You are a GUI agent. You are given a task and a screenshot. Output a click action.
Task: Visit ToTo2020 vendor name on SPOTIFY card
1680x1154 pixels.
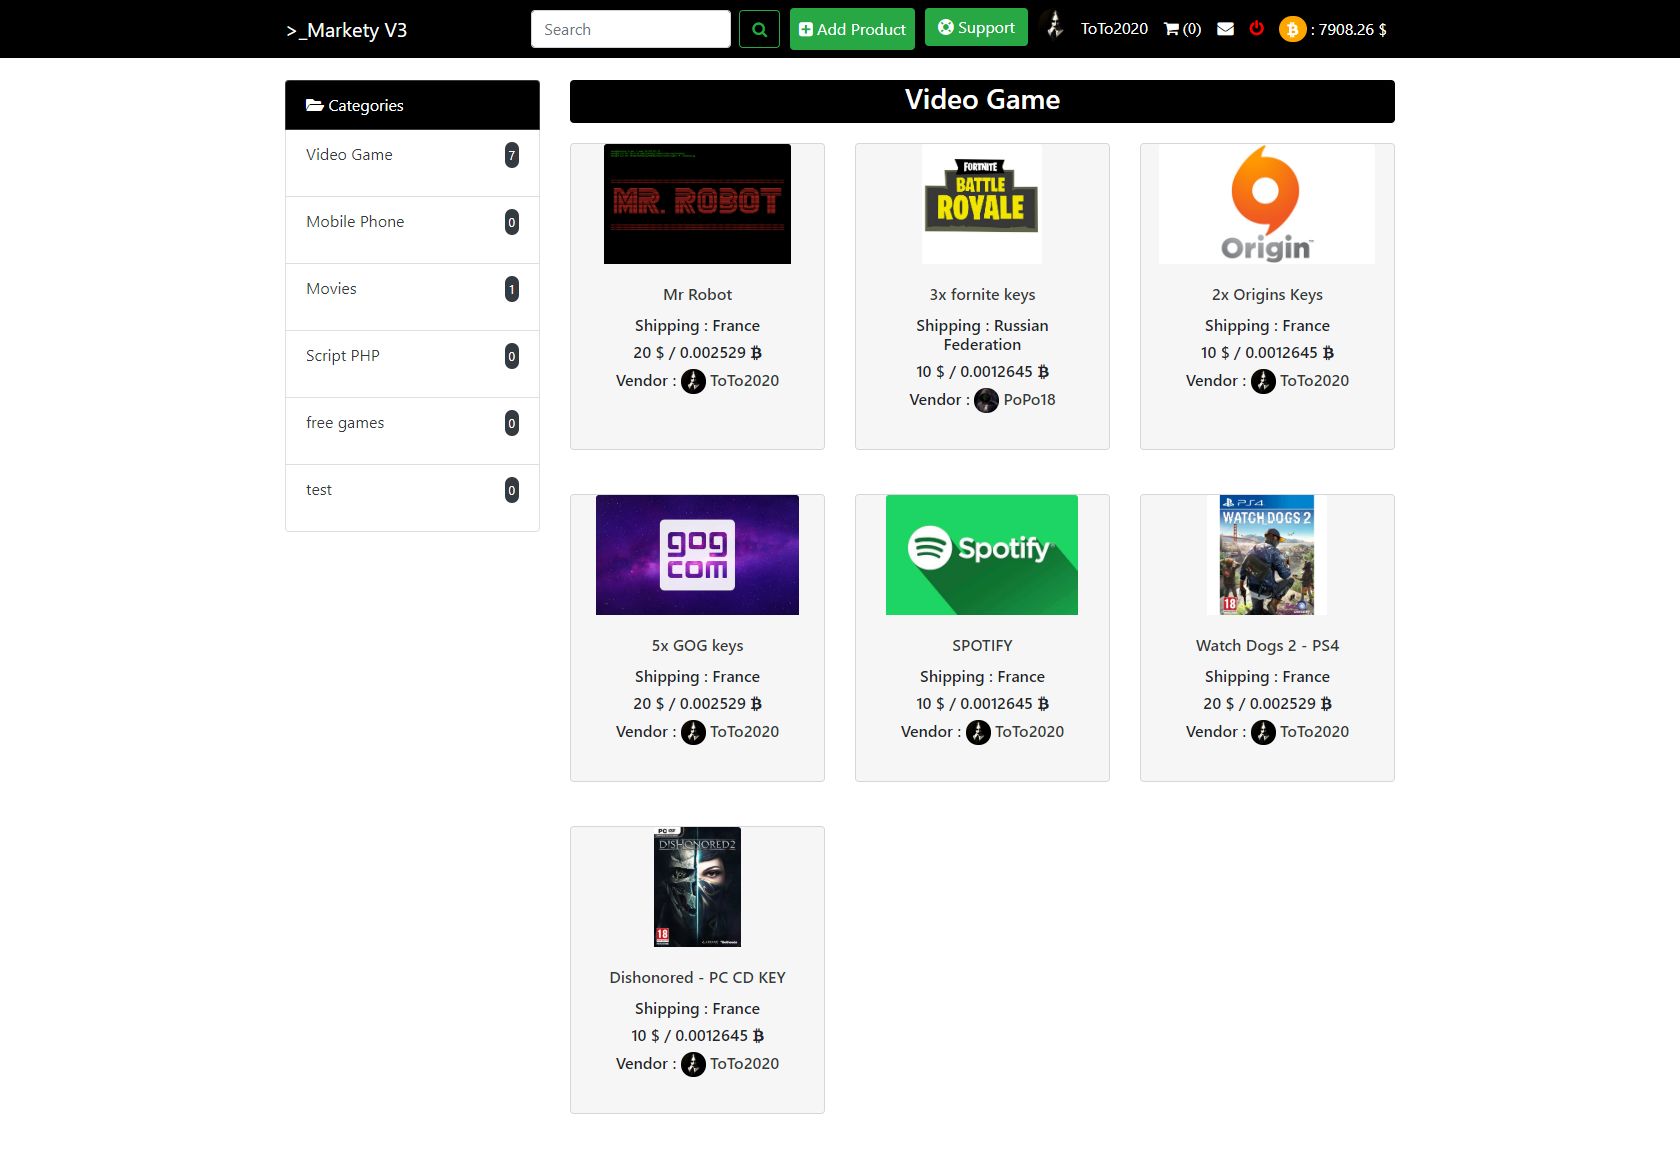[x=1029, y=732]
